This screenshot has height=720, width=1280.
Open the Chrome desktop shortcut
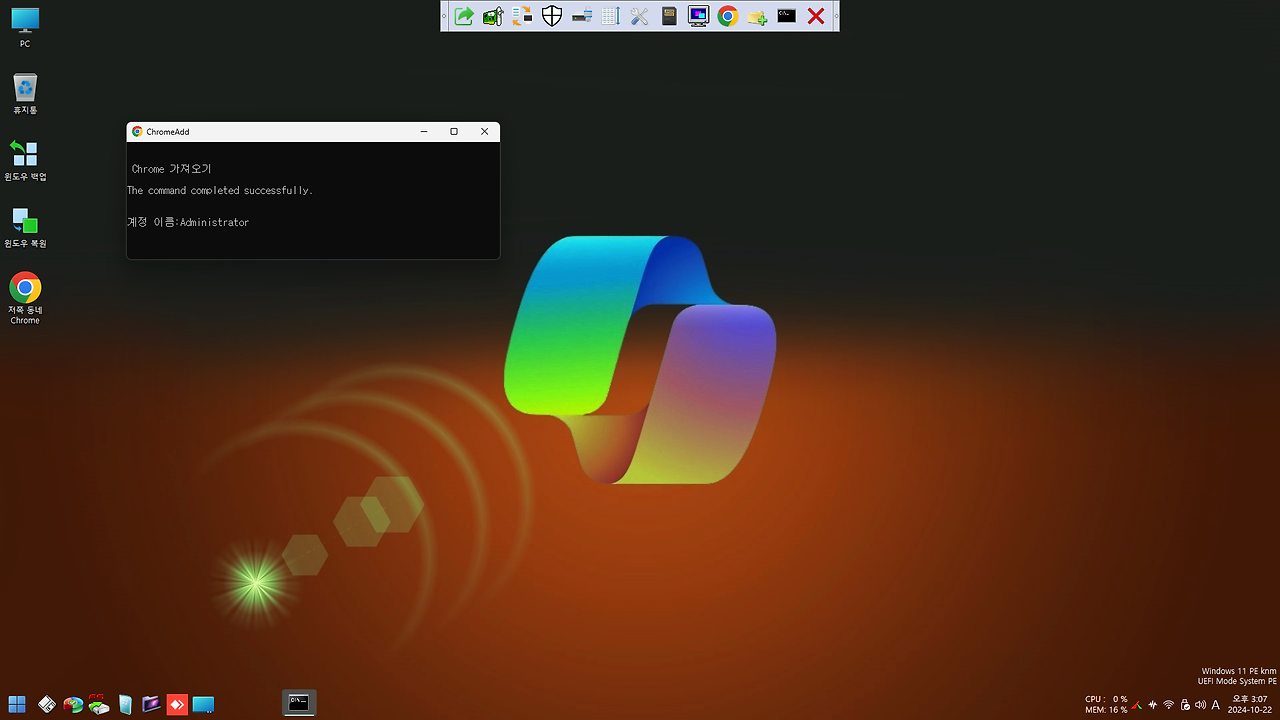(25, 298)
